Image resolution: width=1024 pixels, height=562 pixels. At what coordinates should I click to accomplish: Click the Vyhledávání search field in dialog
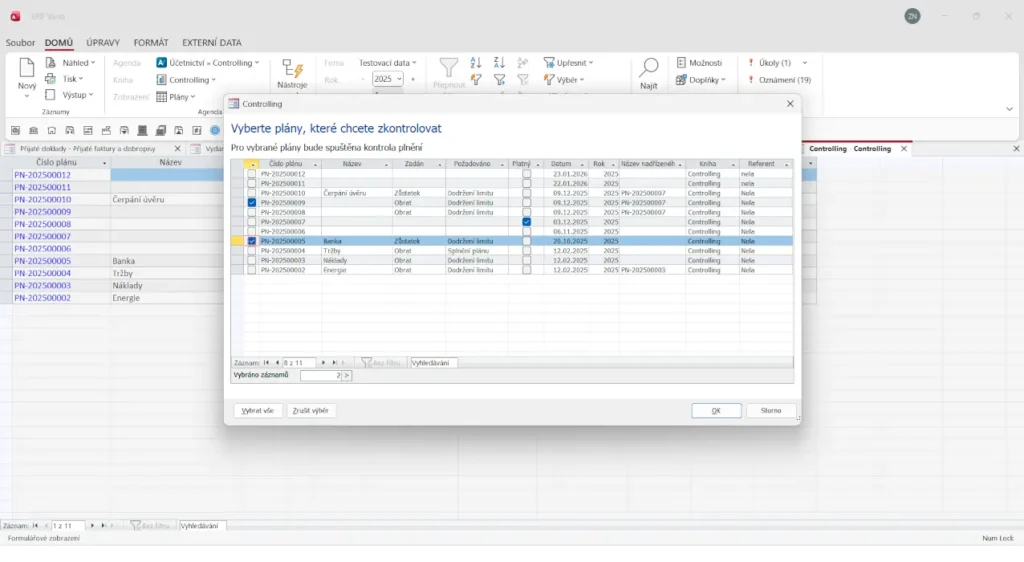tap(433, 363)
